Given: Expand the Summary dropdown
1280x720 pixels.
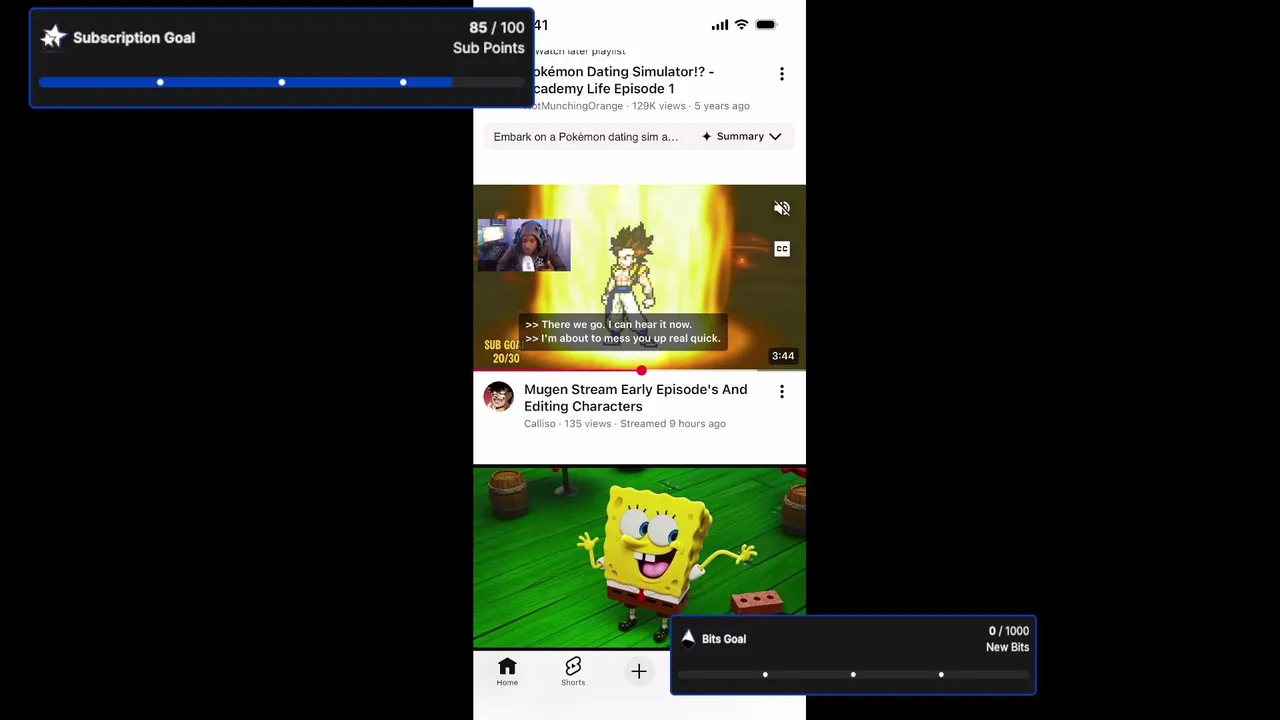Looking at the screenshot, I should (x=741, y=136).
